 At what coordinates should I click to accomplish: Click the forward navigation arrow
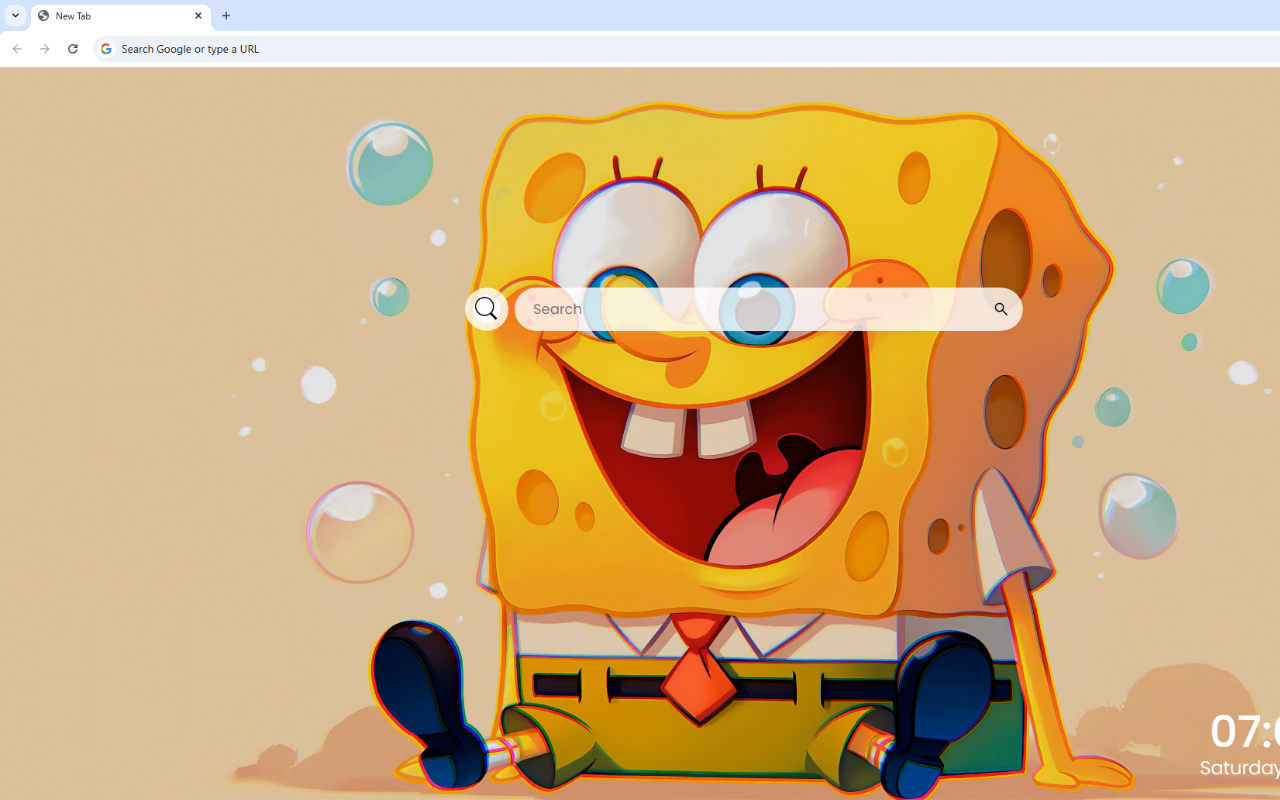click(44, 48)
